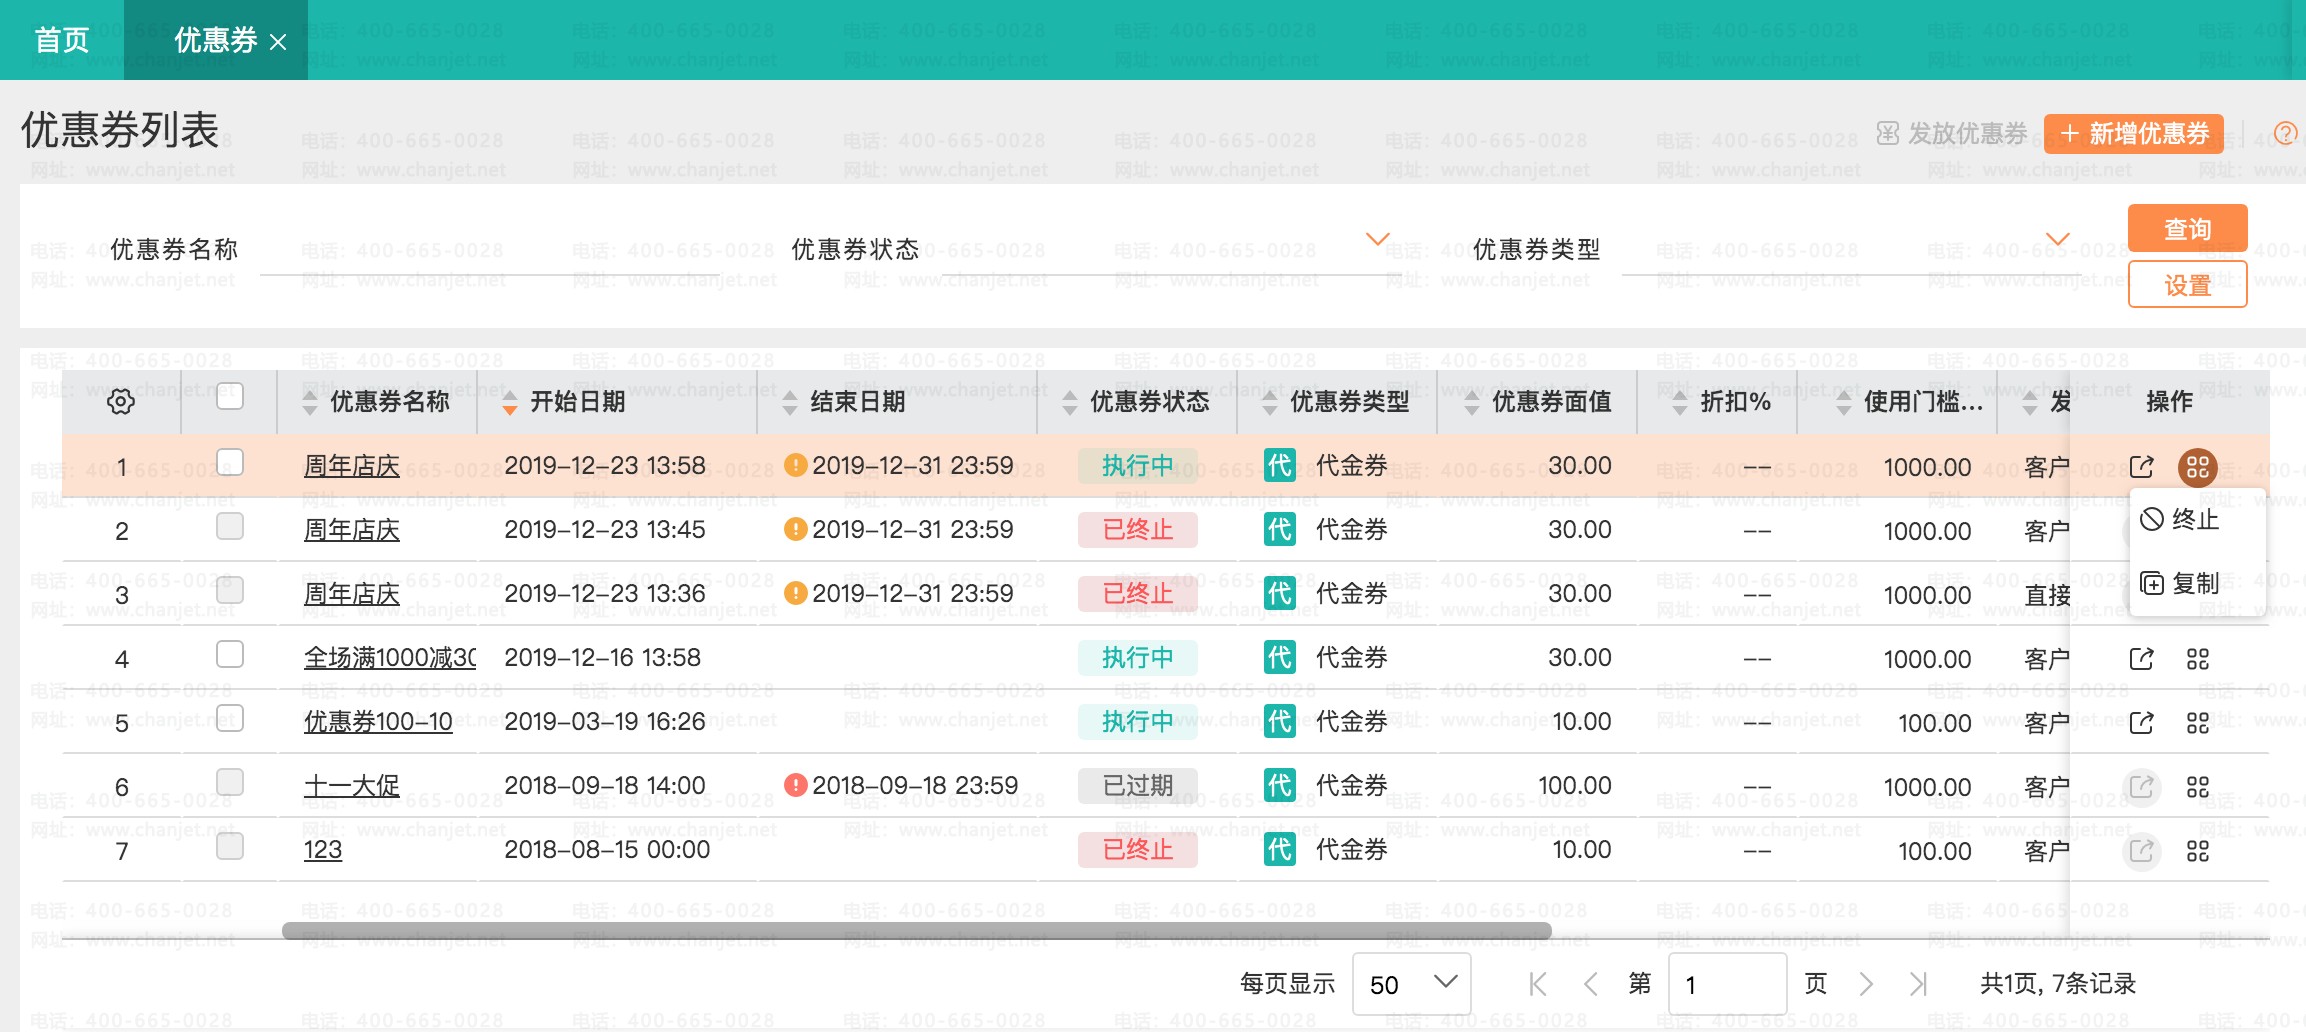Click the highlighted more-actions grid icon in row 1
The height and width of the screenshot is (1032, 2306).
coord(2197,467)
